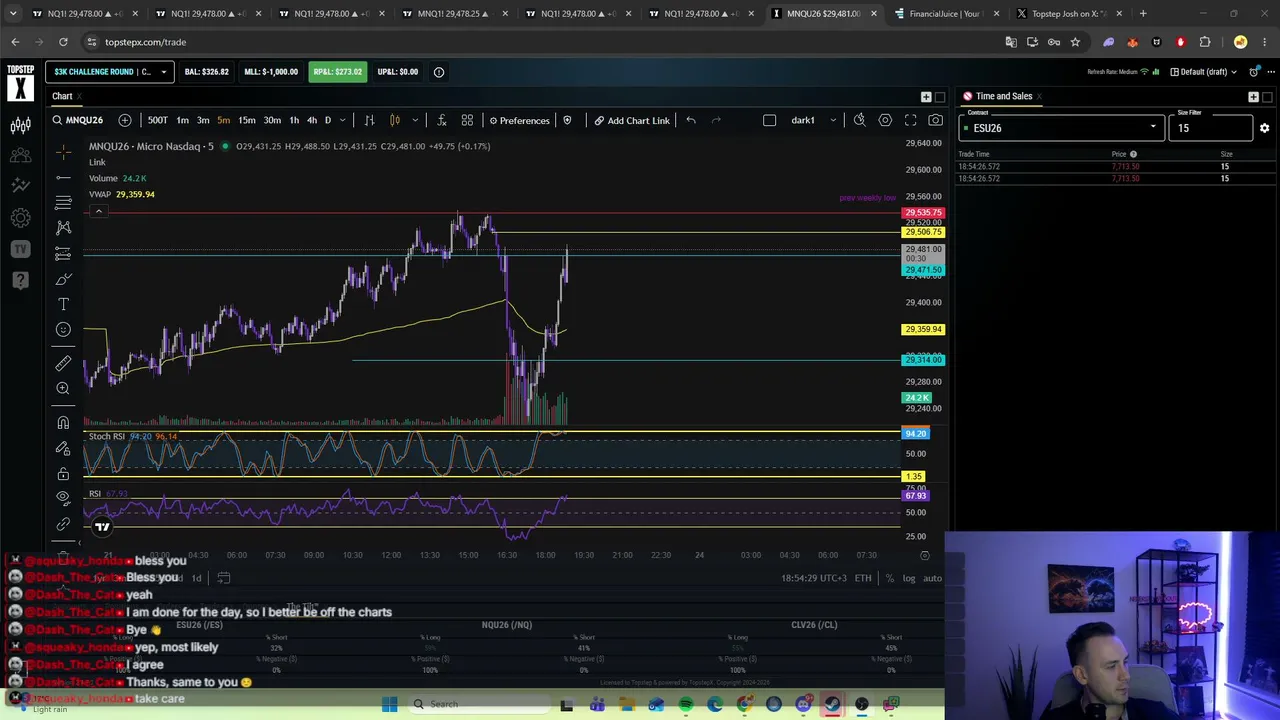Toggle chart fullscreen mode
The width and height of the screenshot is (1280, 720).
pos(910,120)
